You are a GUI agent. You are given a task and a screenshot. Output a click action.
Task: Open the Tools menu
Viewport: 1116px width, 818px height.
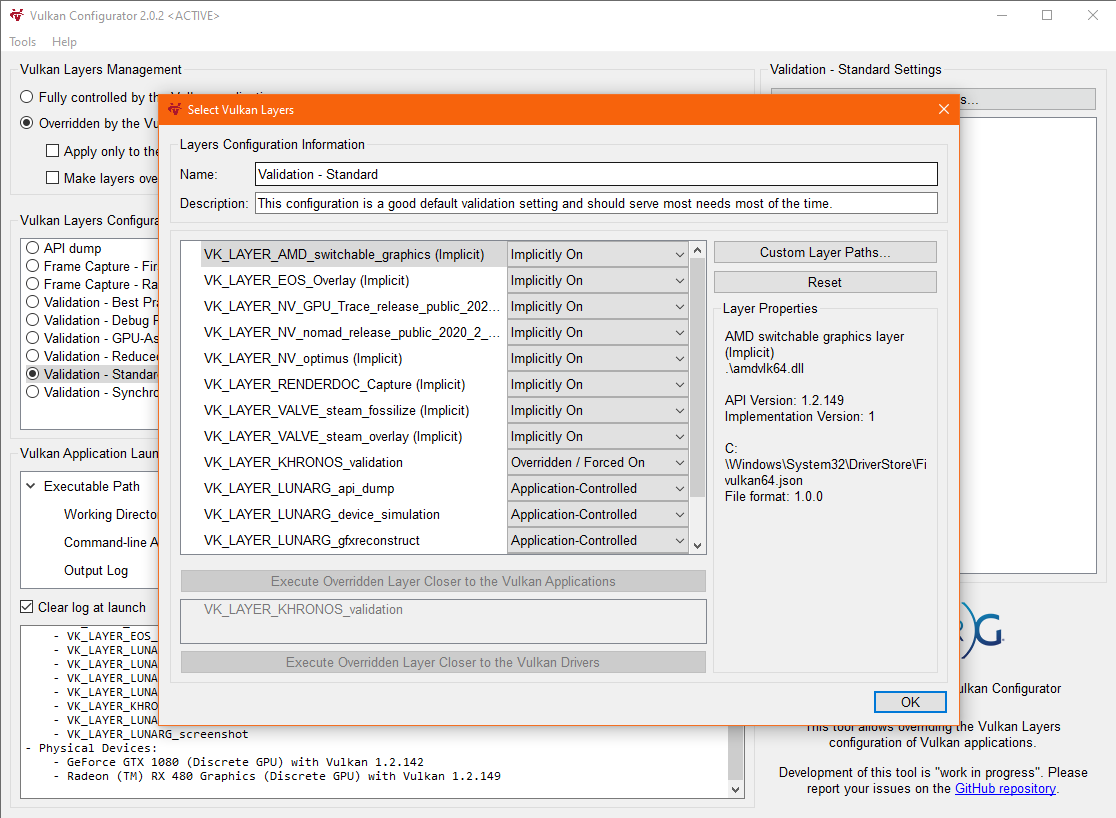(x=22, y=42)
